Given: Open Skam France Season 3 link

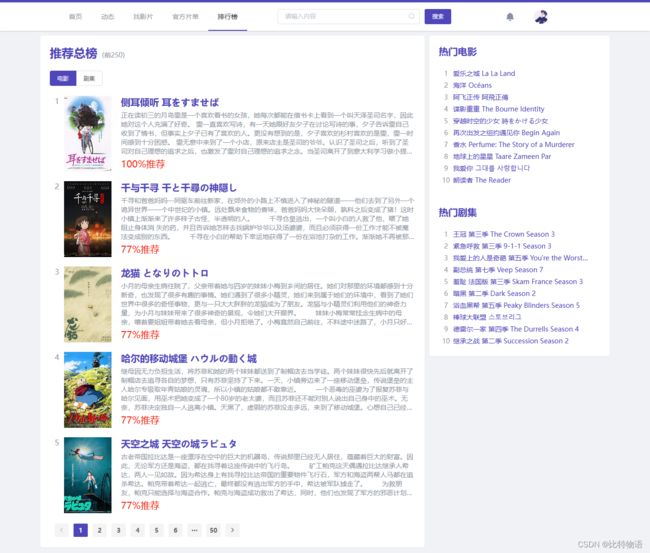Looking at the screenshot, I should 518,281.
